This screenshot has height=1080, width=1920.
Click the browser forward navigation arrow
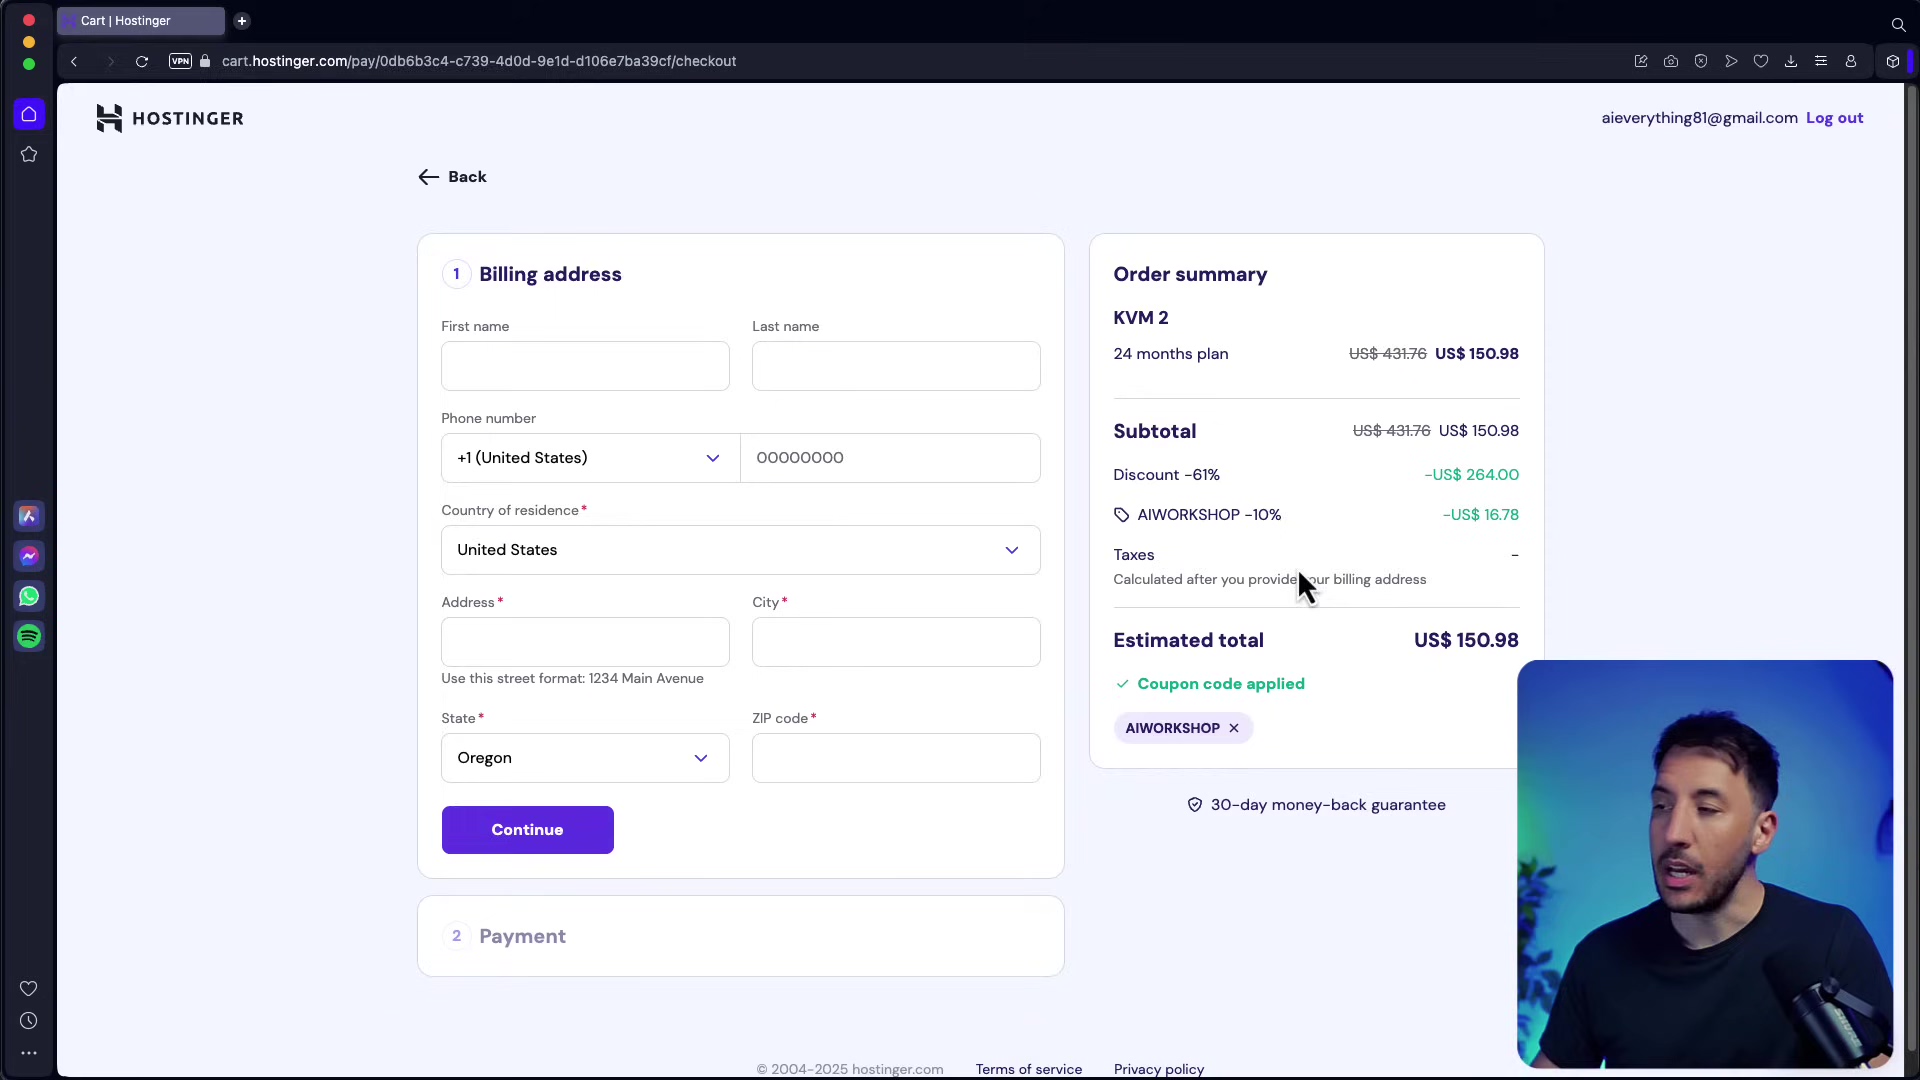[110, 61]
